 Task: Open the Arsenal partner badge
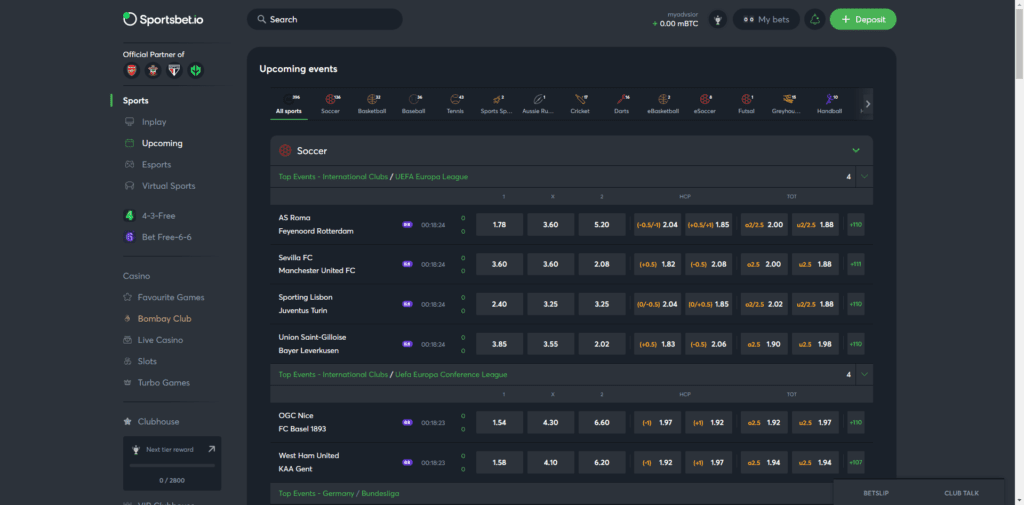[131, 71]
